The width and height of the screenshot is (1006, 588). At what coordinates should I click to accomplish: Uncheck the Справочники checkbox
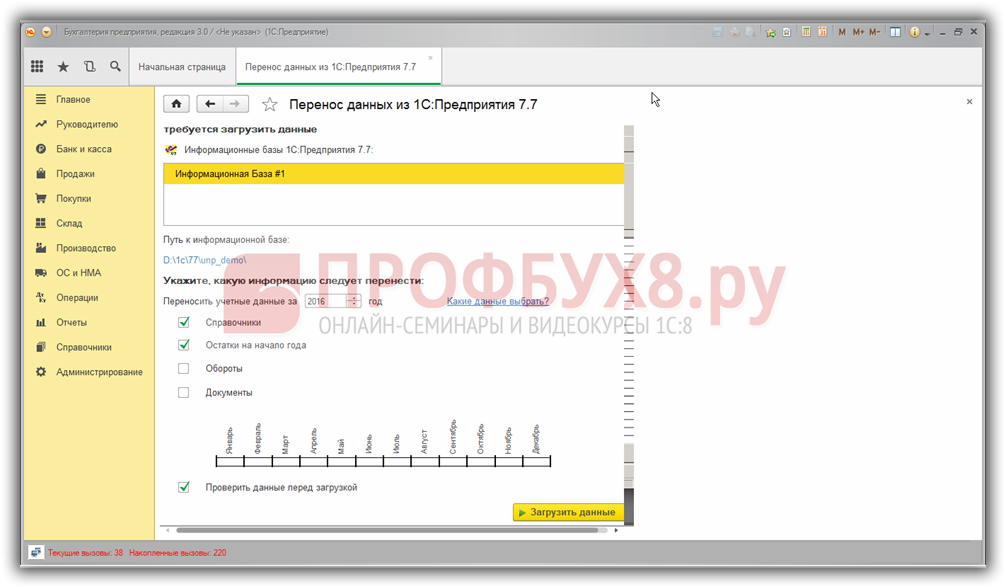coord(184,322)
